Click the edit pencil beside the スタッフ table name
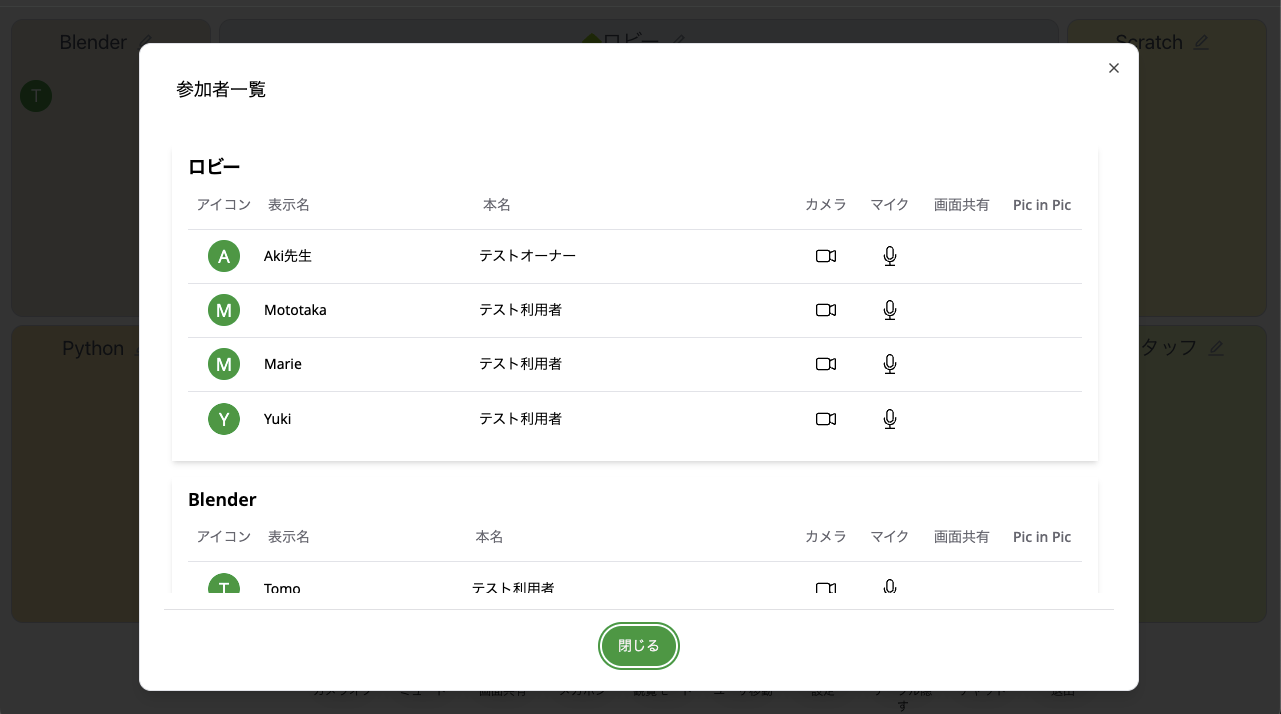This screenshot has width=1281, height=714. 1216,347
